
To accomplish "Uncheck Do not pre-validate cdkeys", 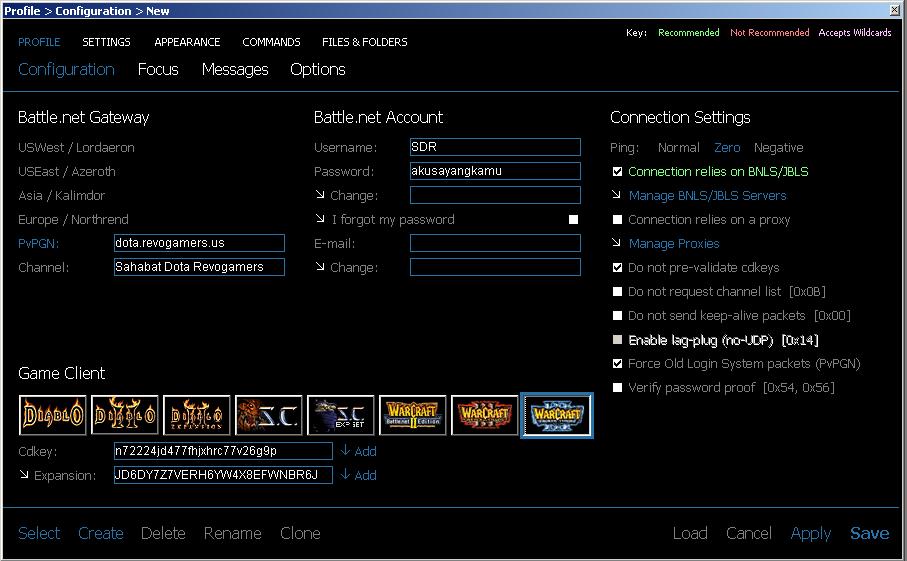I will (x=617, y=268).
